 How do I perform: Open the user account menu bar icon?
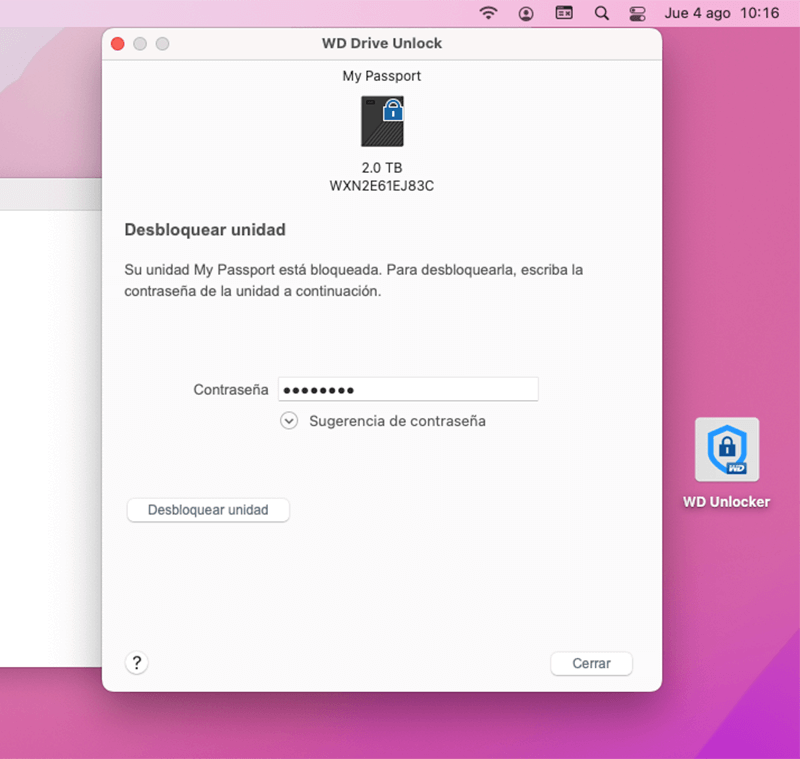(526, 13)
